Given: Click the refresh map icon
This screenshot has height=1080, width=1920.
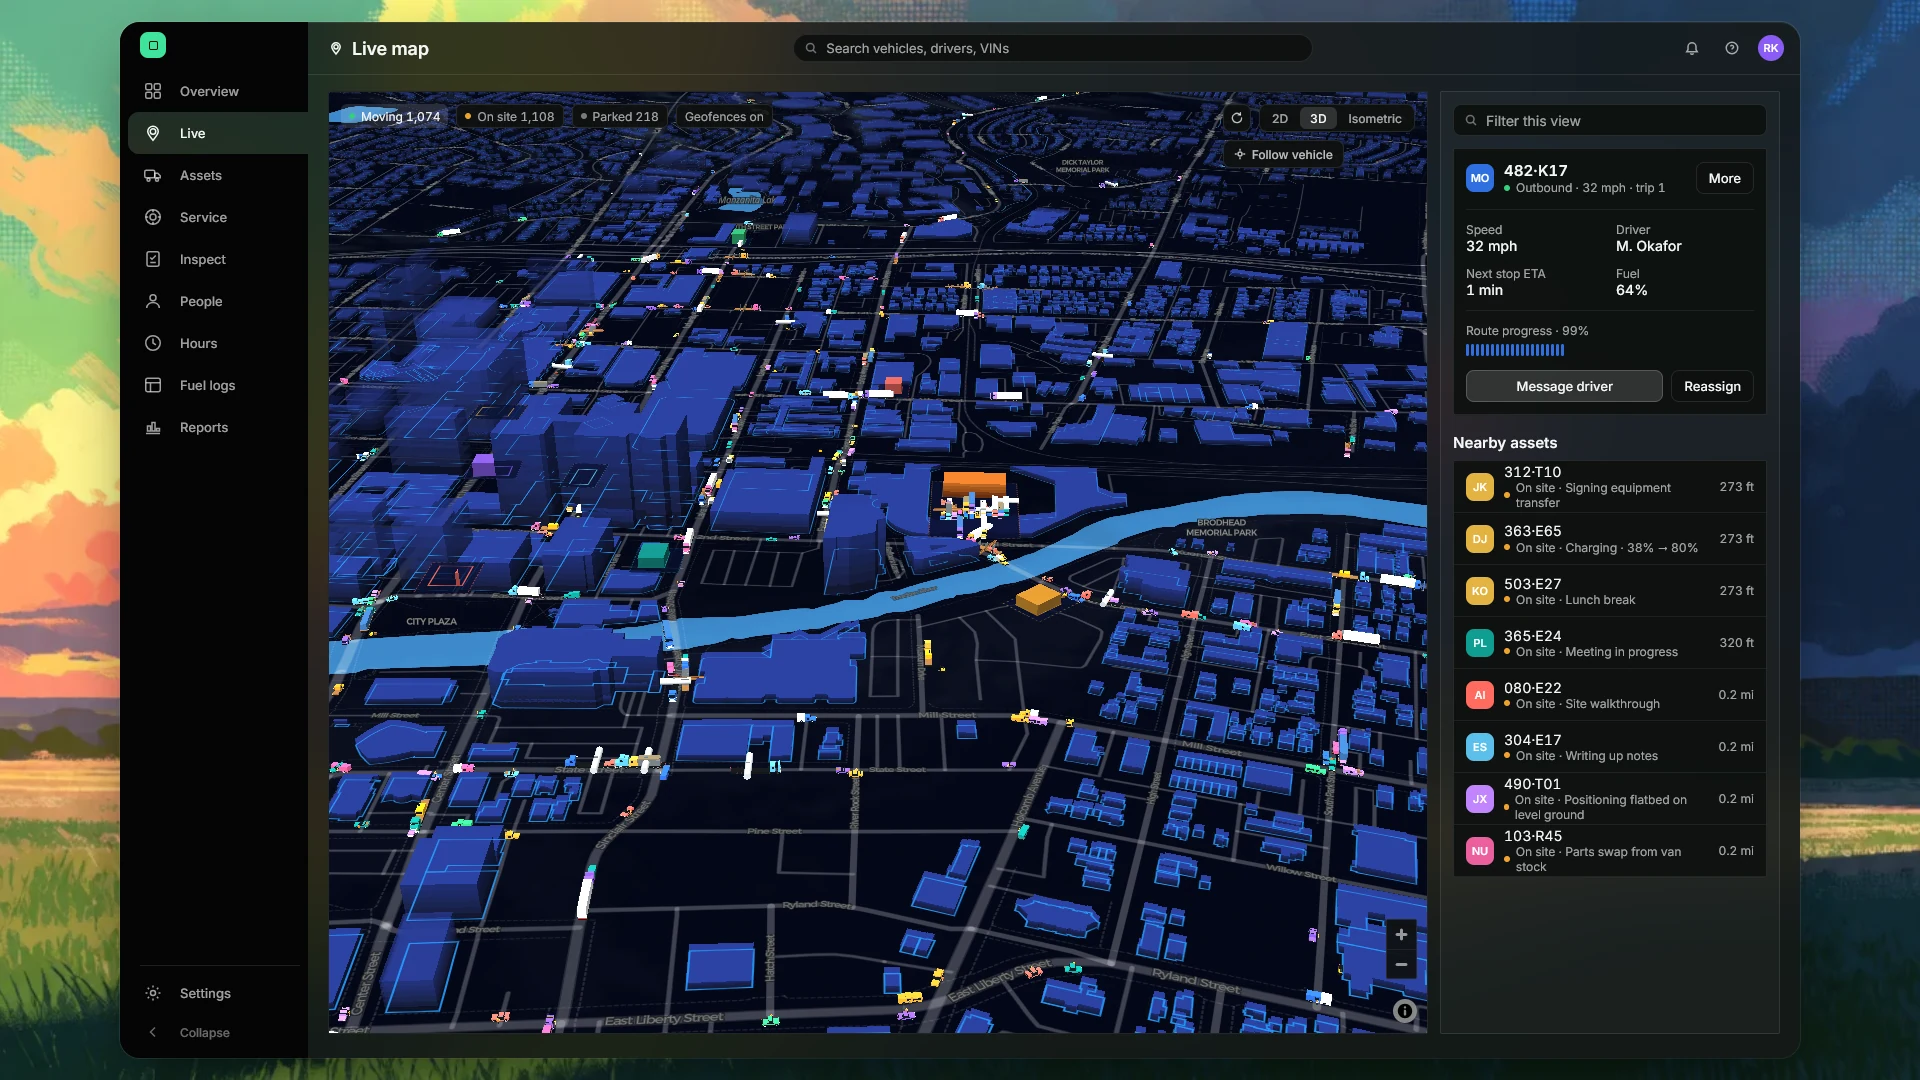Looking at the screenshot, I should pyautogui.click(x=1237, y=118).
